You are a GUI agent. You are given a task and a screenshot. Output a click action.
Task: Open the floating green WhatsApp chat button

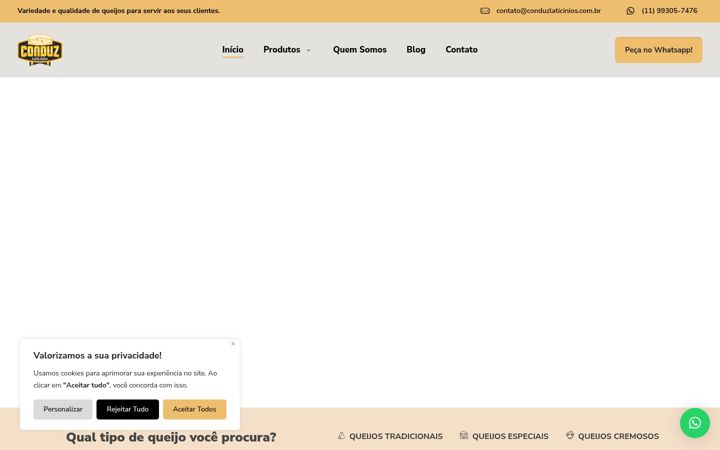pyautogui.click(x=695, y=422)
